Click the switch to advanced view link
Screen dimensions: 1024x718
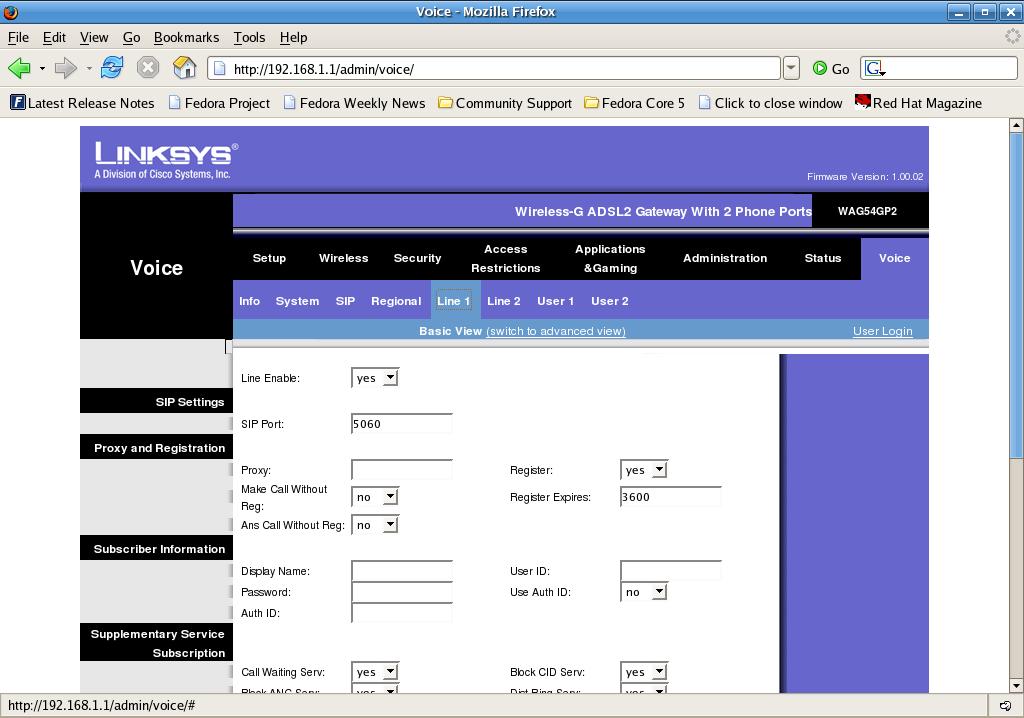pos(555,331)
